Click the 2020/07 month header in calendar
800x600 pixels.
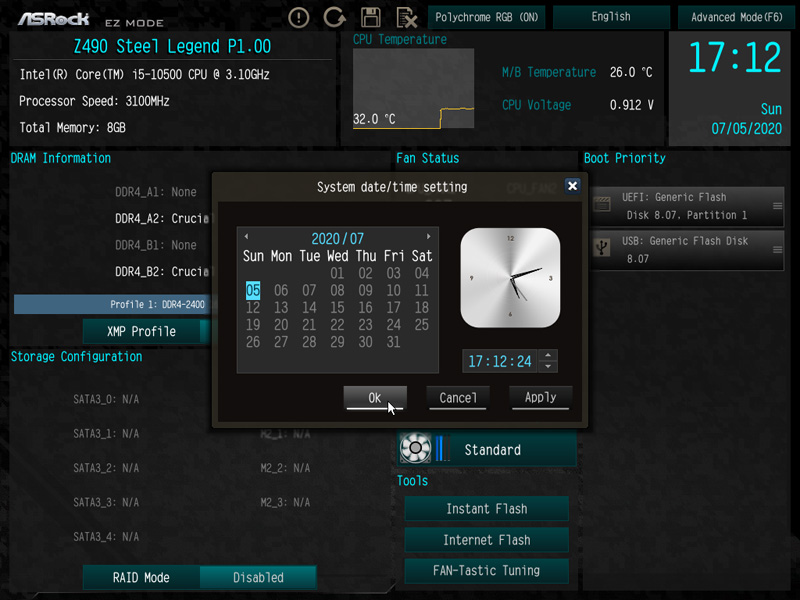pos(337,238)
